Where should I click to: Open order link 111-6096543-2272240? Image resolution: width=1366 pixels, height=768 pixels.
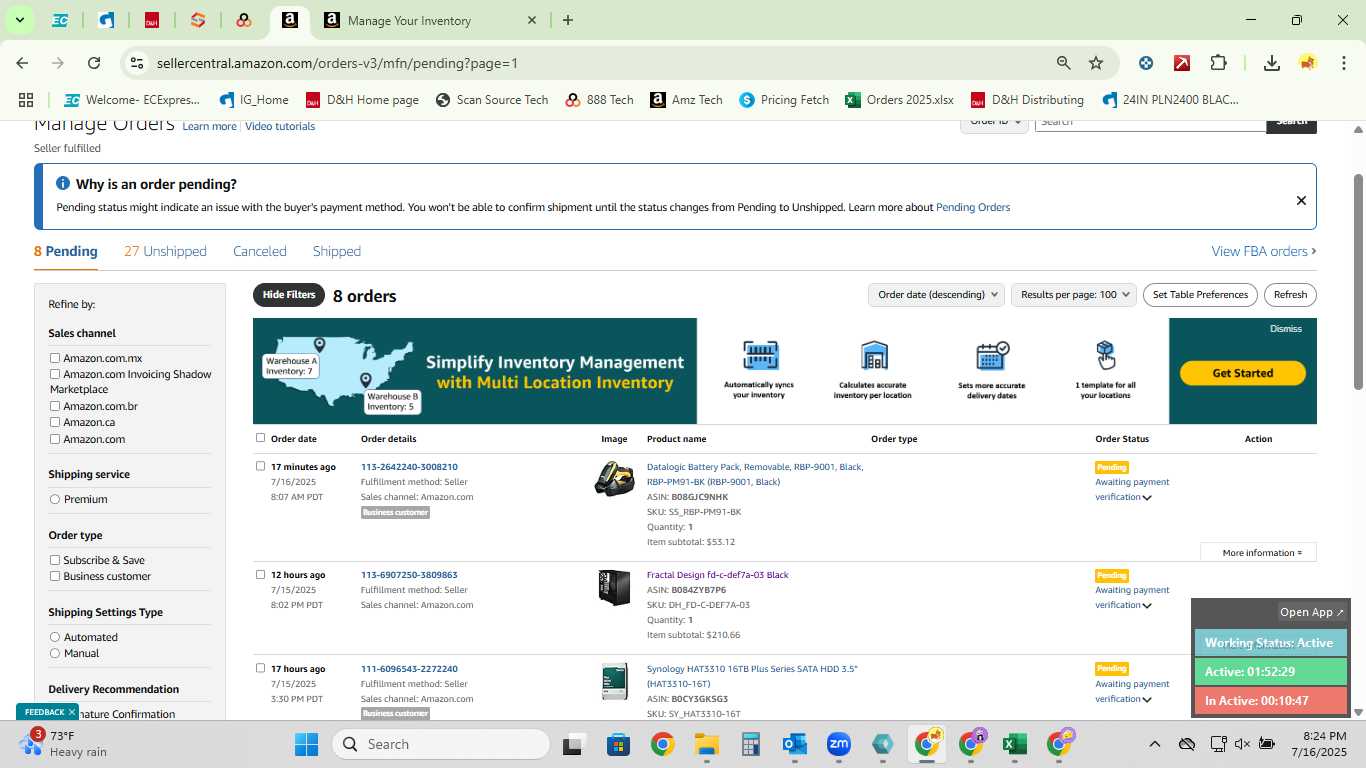coord(409,669)
